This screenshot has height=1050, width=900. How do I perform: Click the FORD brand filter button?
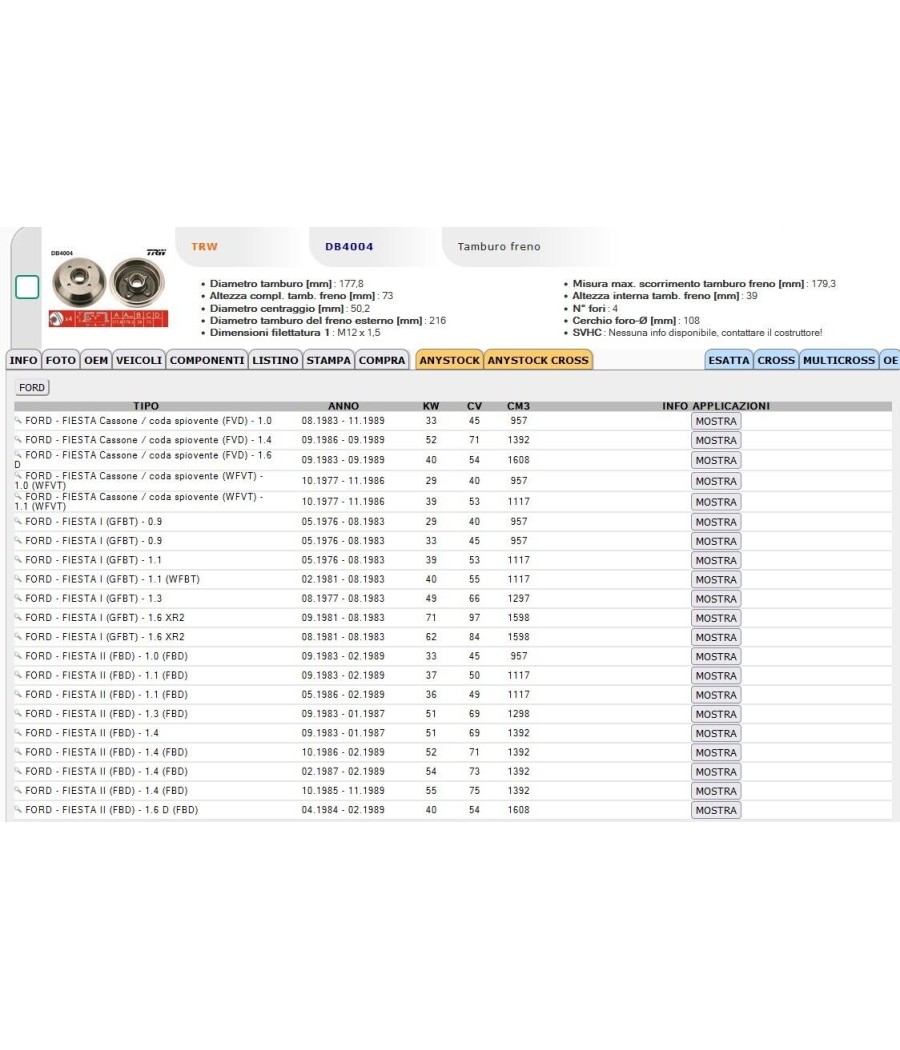pyautogui.click(x=31, y=387)
